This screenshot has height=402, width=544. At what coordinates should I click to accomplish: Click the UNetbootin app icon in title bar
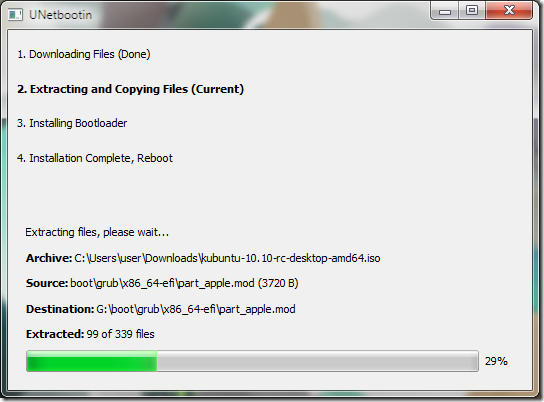pos(15,15)
